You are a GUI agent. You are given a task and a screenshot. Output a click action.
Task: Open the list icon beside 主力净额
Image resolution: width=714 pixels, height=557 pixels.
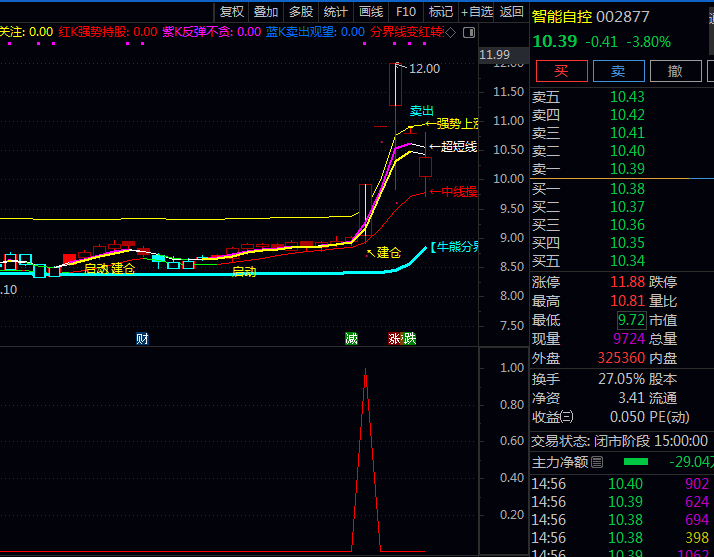coord(598,462)
